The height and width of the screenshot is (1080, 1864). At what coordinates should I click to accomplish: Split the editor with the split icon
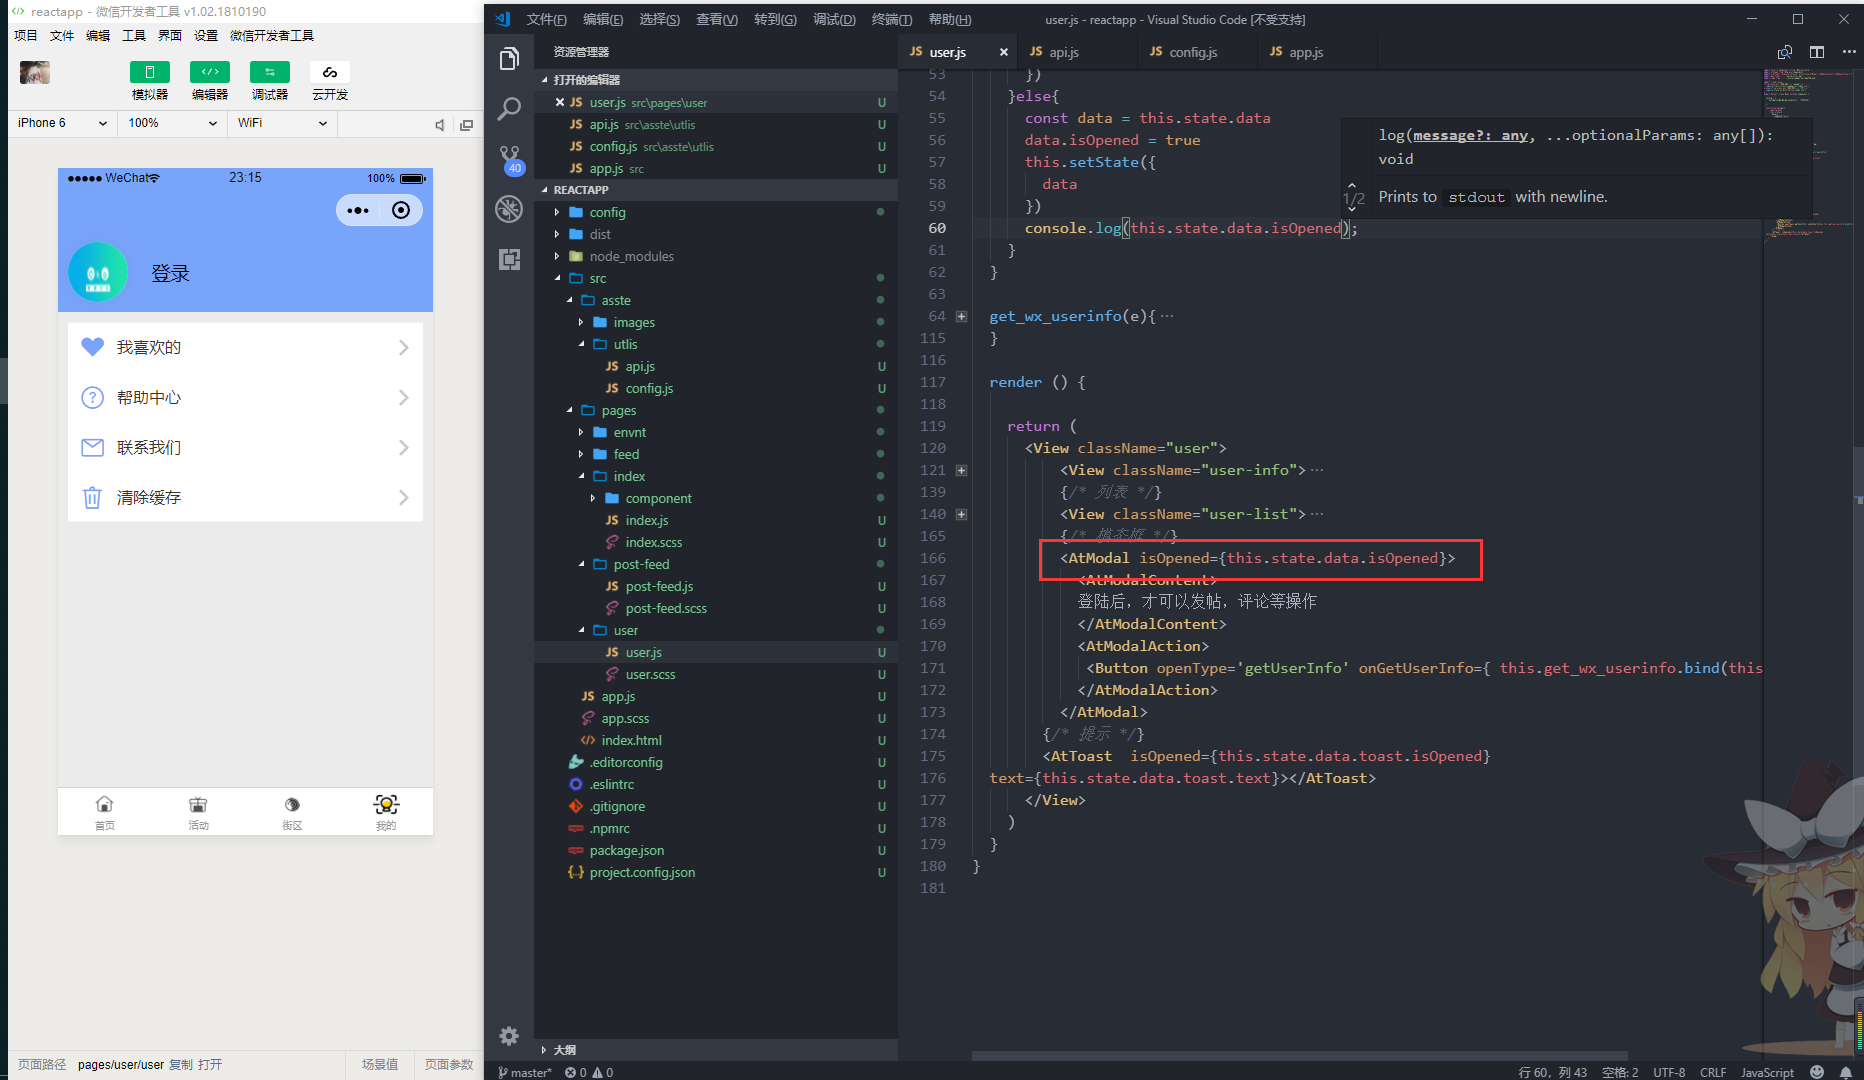[x=1817, y=51]
